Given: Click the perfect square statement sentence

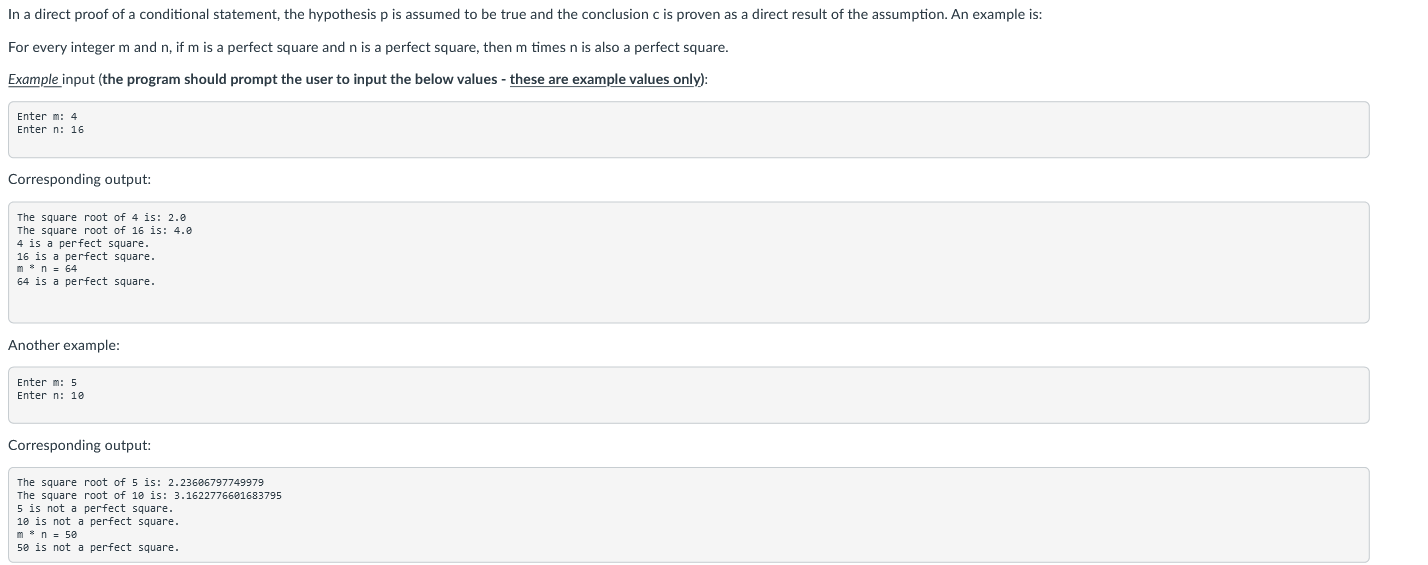Looking at the screenshot, I should pyautogui.click(x=368, y=48).
